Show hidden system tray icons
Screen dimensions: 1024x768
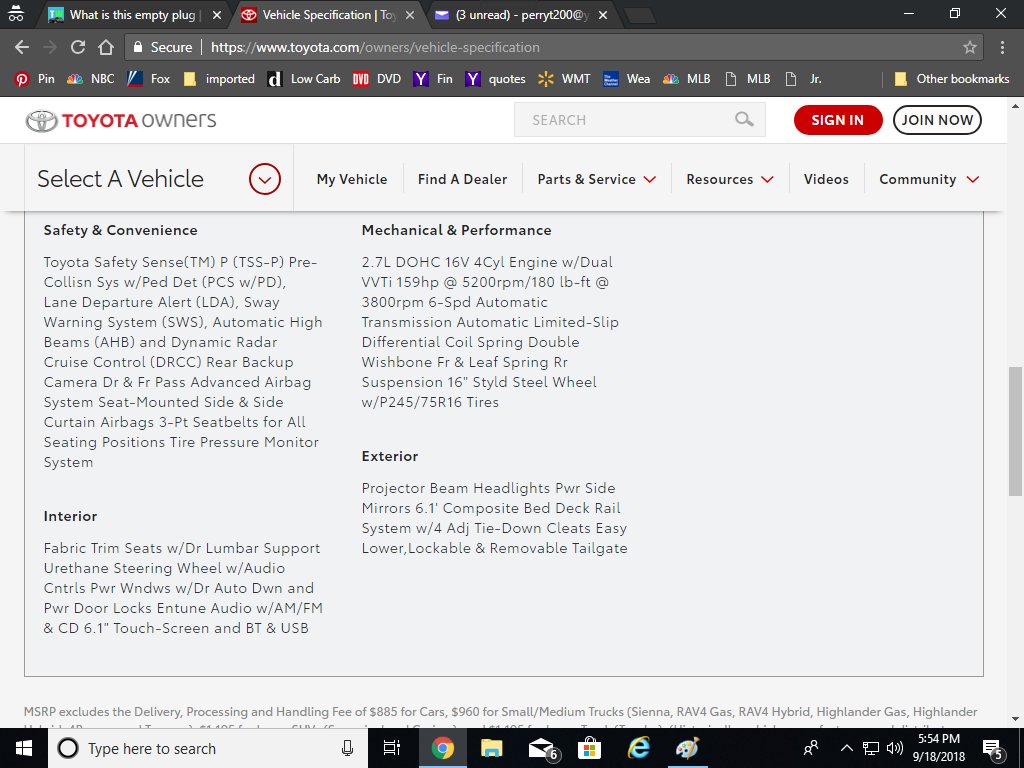[x=846, y=748]
